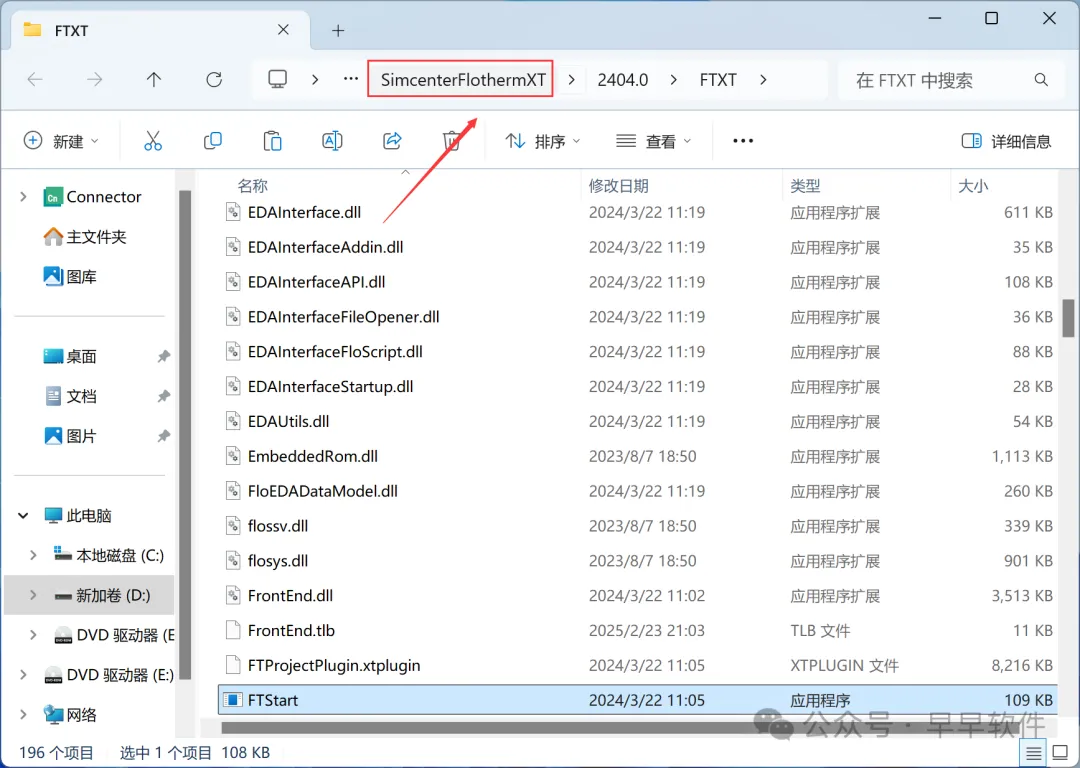Go up one folder level arrow
1080x768 pixels.
pyautogui.click(x=154, y=80)
